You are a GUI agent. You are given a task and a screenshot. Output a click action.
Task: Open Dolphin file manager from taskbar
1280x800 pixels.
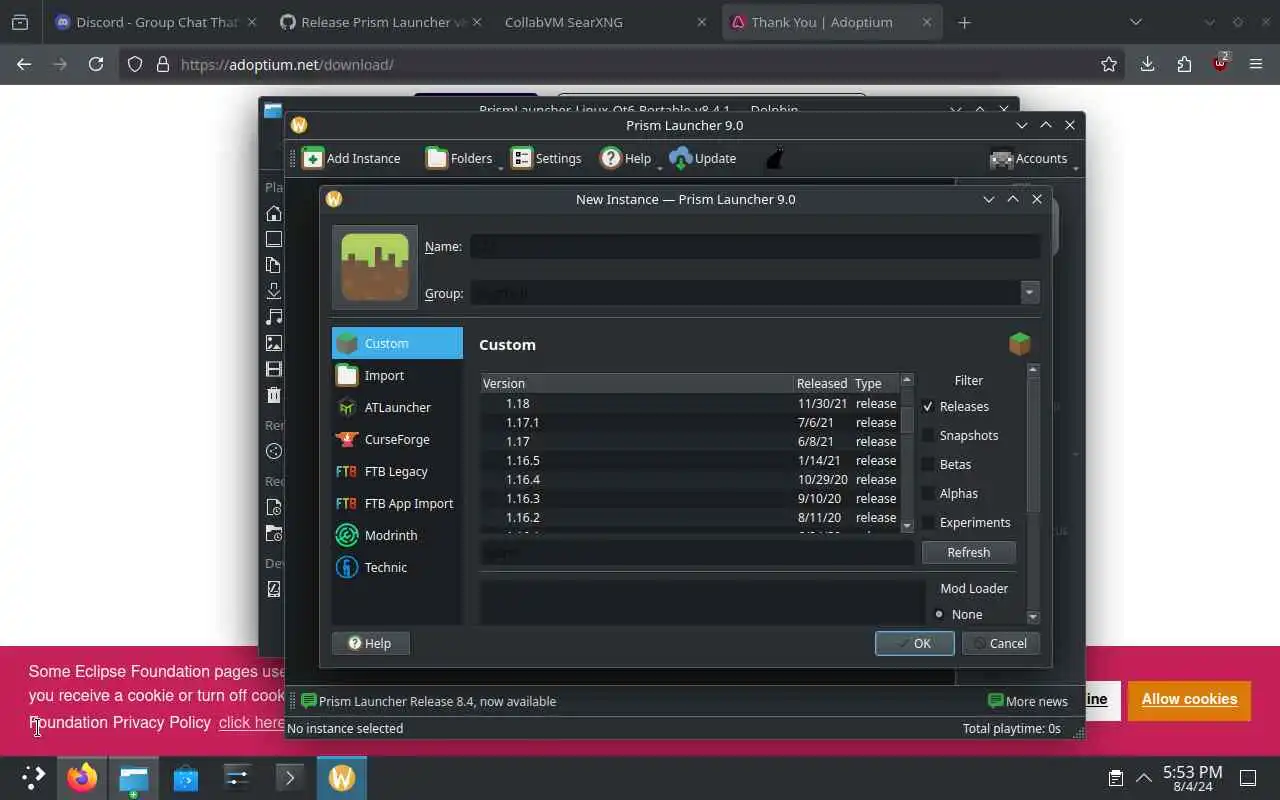(134, 777)
